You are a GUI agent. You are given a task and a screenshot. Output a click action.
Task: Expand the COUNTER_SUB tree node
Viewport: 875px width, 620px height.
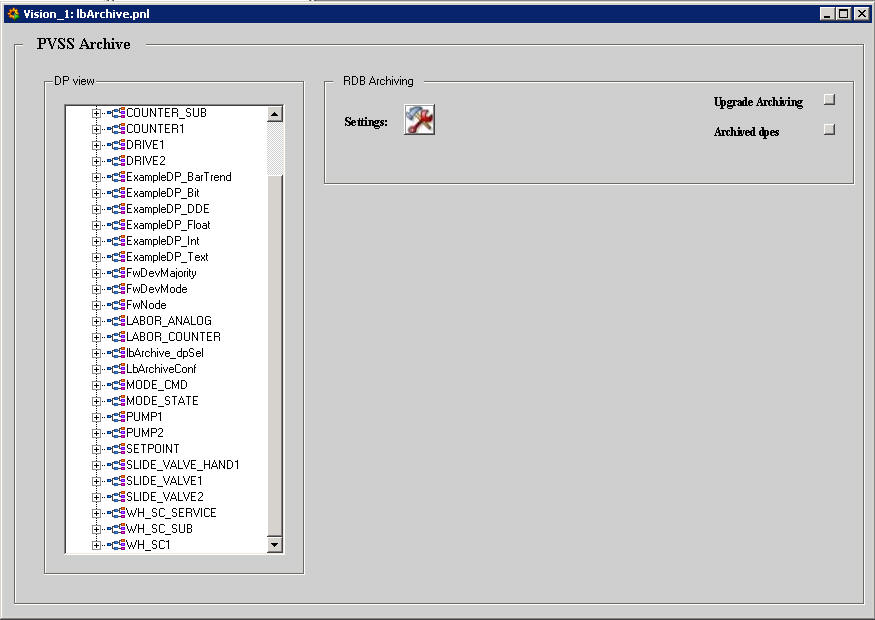pyautogui.click(x=97, y=113)
